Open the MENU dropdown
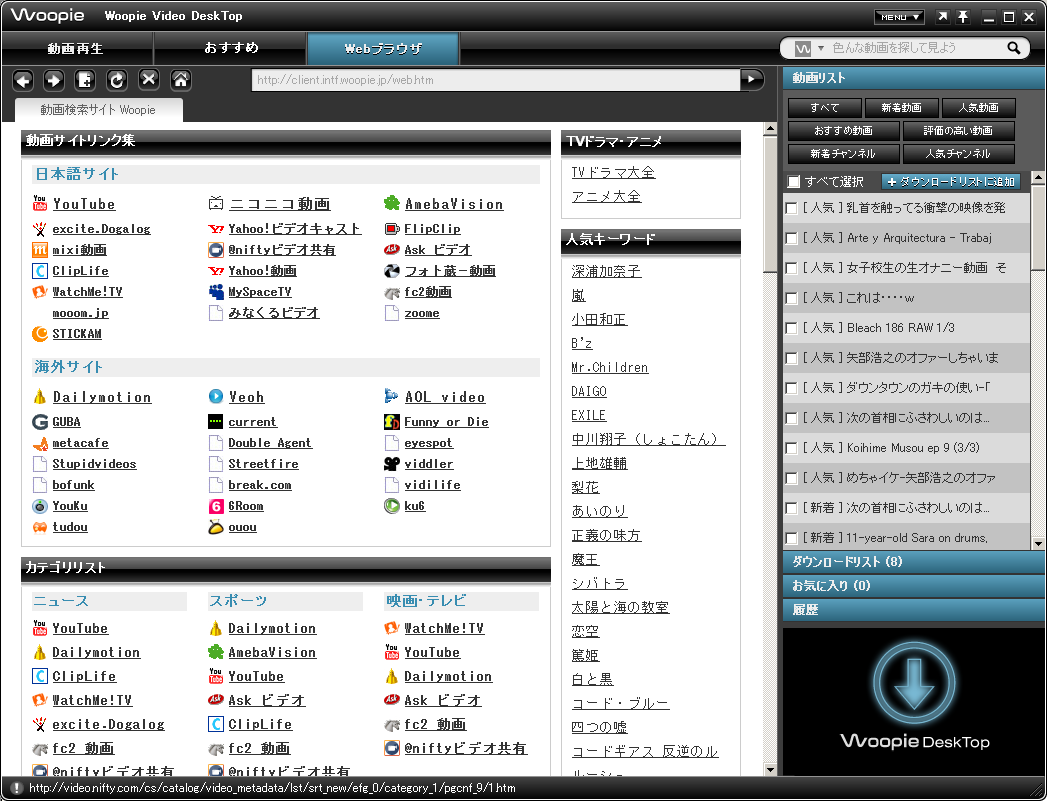This screenshot has height=801, width=1047. tap(899, 17)
